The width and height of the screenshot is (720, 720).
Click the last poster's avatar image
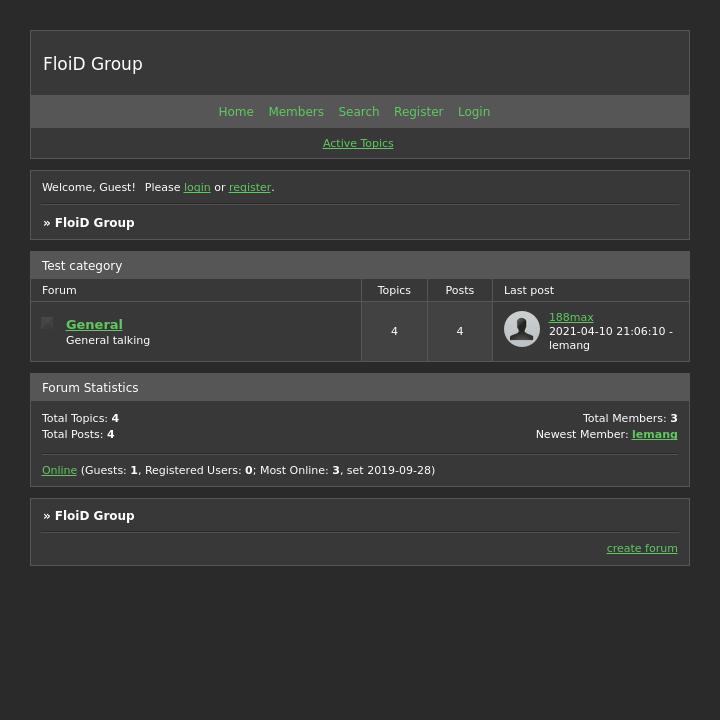[522, 329]
